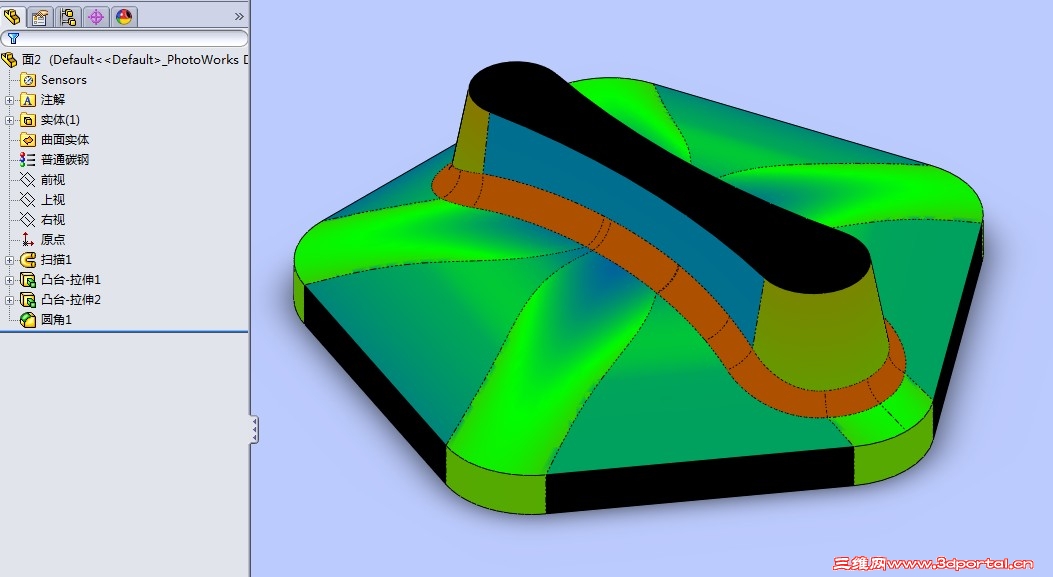The image size is (1053, 577).
Task: Click the 扫描1 sweep feature icon
Action: [x=28, y=259]
